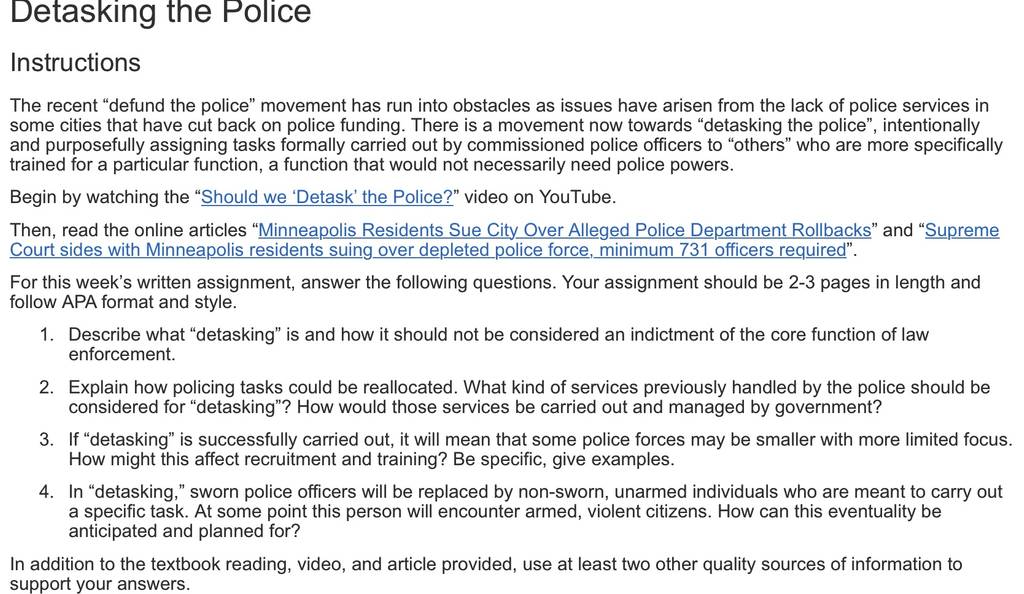This screenshot has height=594, width=1024.
Task: Open the "Should we 'Detask' the Police?" video link
Action: 327,197
